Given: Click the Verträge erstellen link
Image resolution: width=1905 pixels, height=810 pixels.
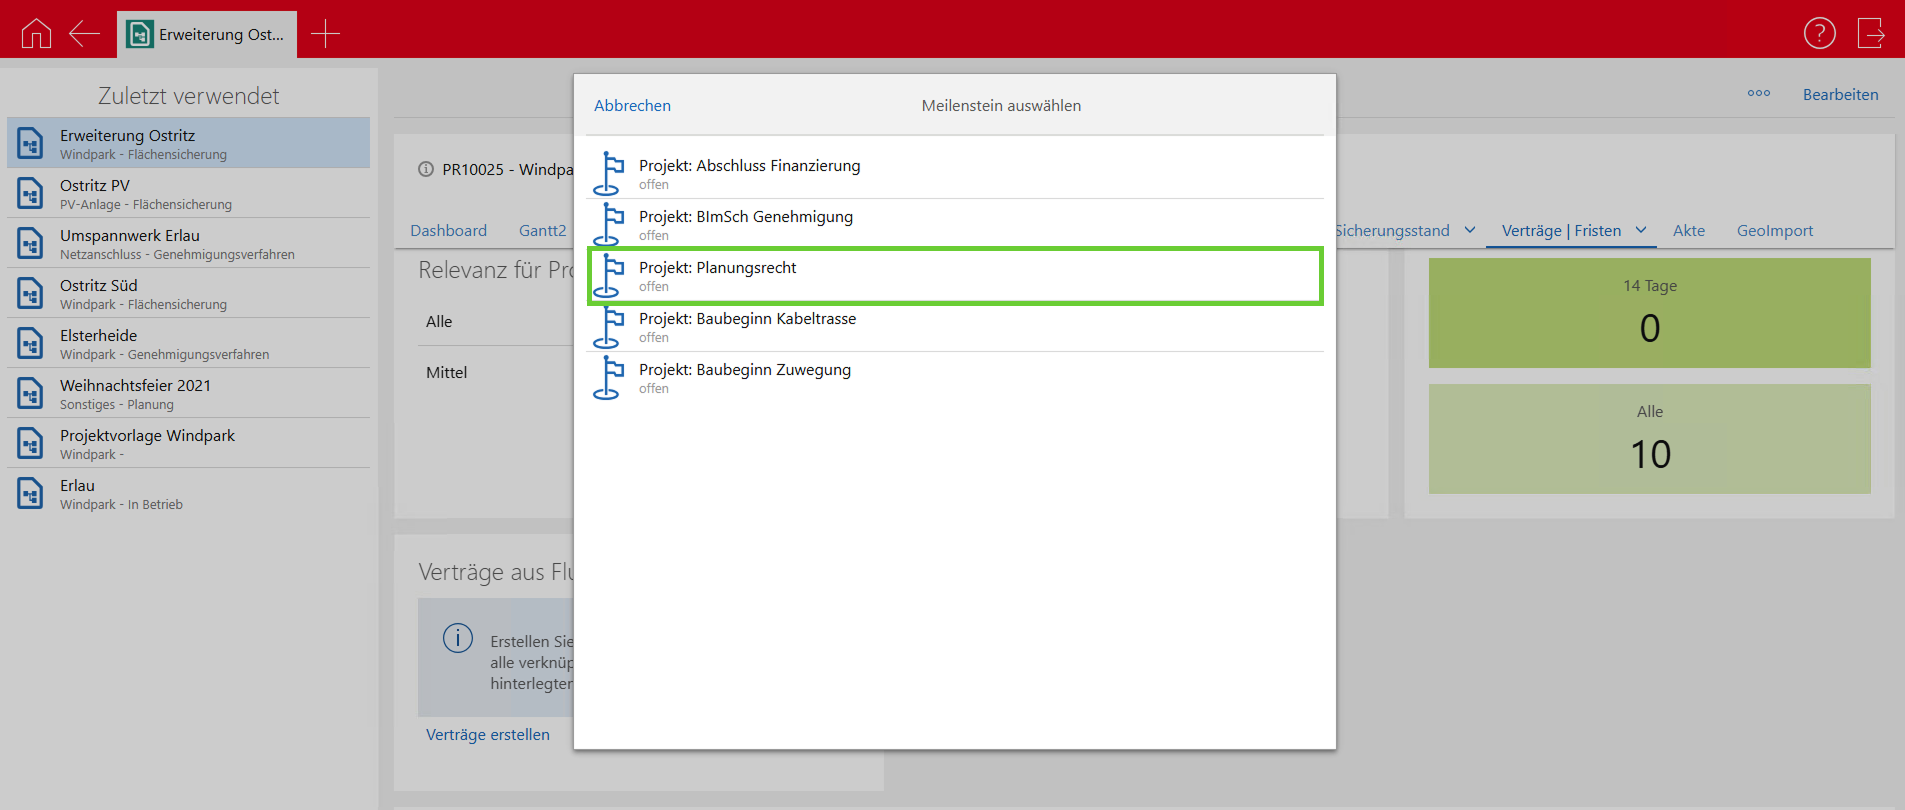Looking at the screenshot, I should coord(488,735).
